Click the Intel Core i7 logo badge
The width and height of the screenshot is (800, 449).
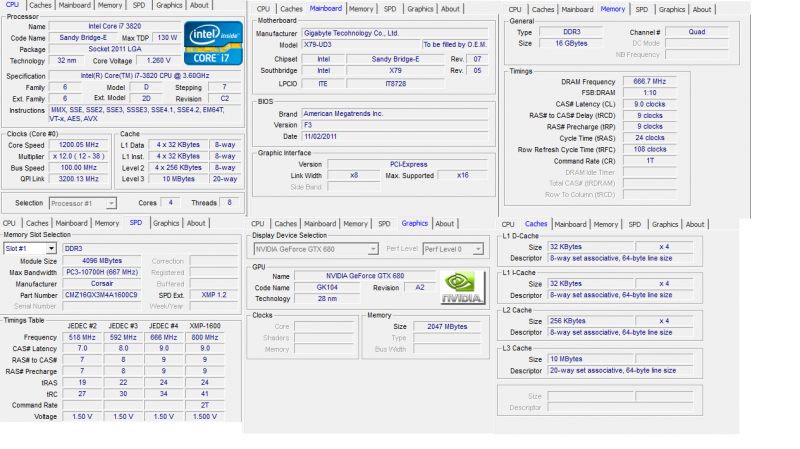213,43
